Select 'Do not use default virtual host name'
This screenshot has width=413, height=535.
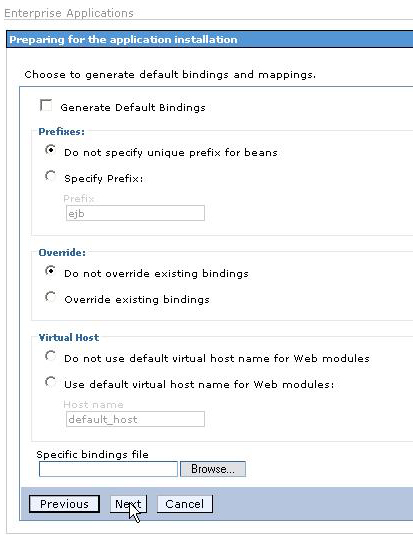click(50, 356)
